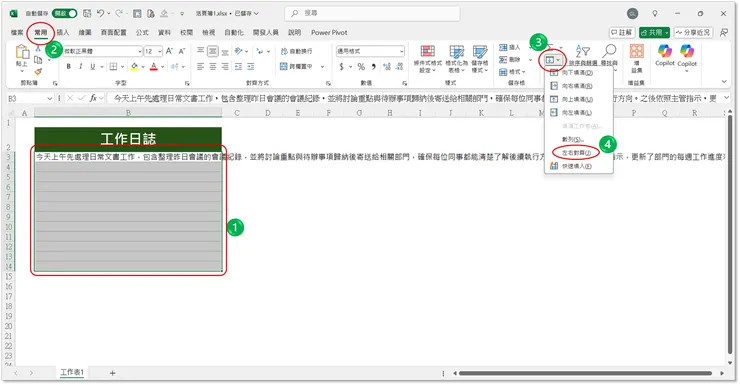Open the Fill button dropdown arrow
The width and height of the screenshot is (740, 385).
558,60
